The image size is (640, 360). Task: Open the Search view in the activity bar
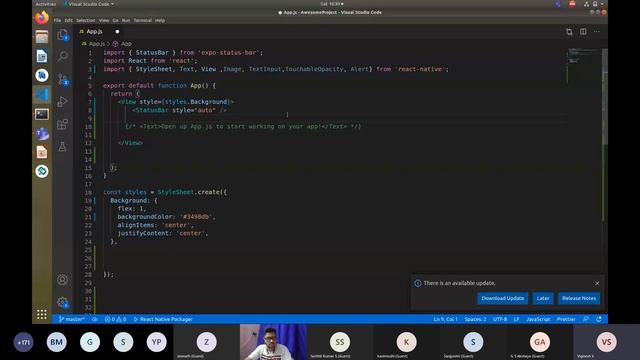tap(62, 56)
